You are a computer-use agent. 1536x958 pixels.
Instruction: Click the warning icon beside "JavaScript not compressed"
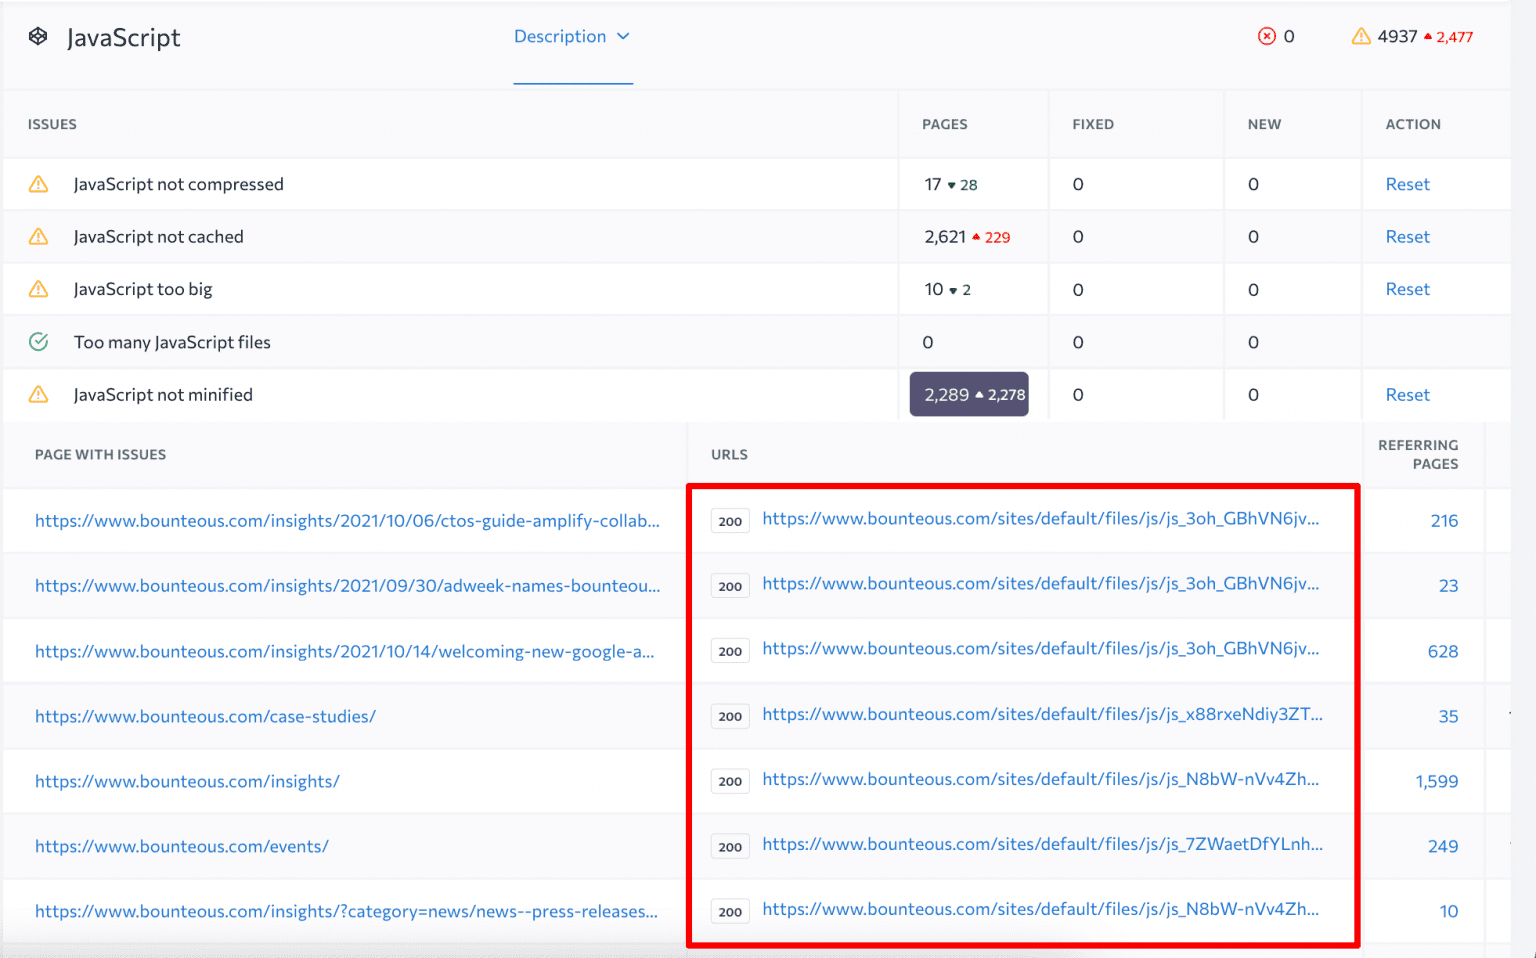tap(38, 184)
